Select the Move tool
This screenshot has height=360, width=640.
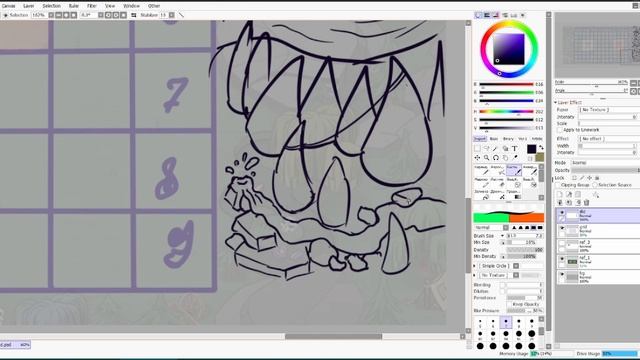(x=477, y=158)
